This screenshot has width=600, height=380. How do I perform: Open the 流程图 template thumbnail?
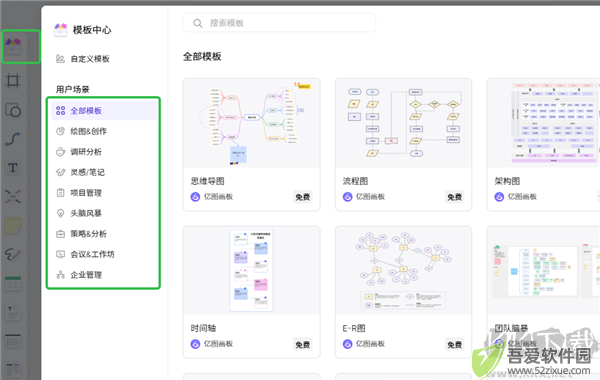point(403,123)
